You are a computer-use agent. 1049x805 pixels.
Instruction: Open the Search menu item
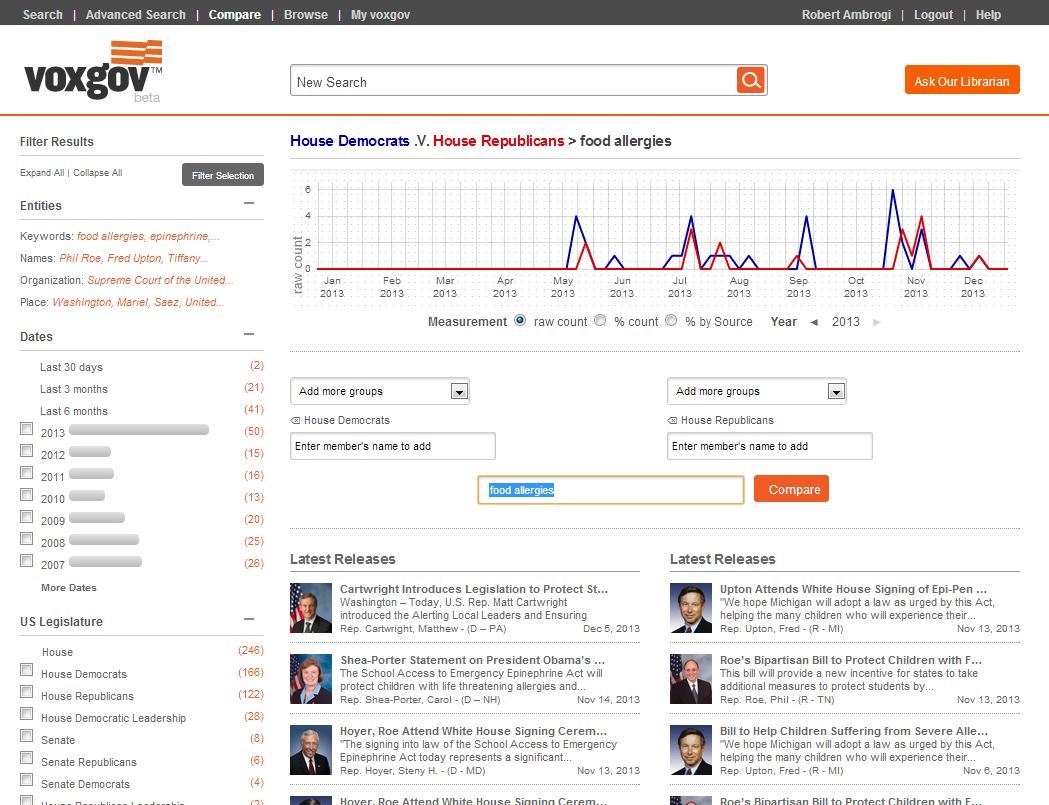point(42,15)
